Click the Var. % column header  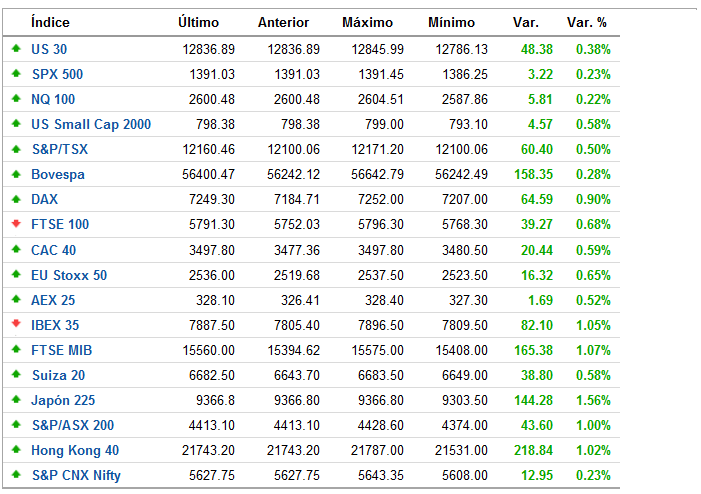tap(589, 22)
